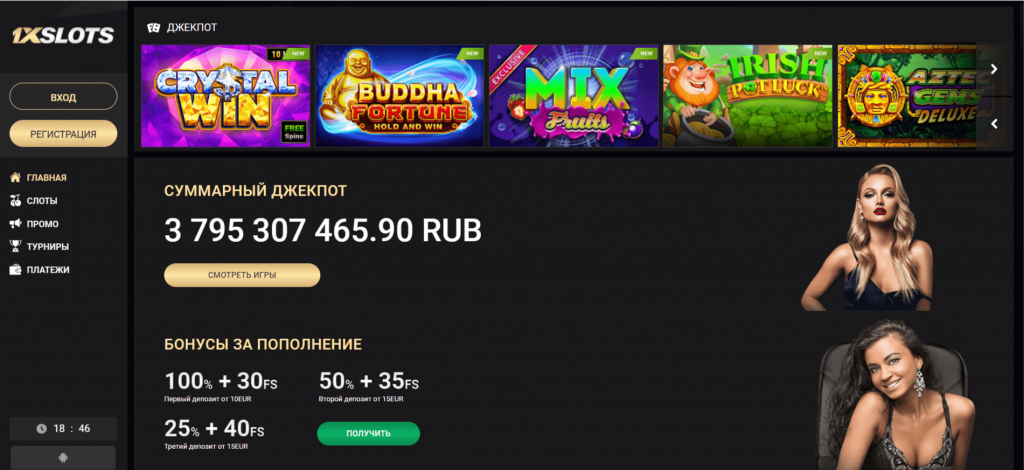Click the Смотреть игры button
The height and width of the screenshot is (470, 1024).
pos(242,275)
